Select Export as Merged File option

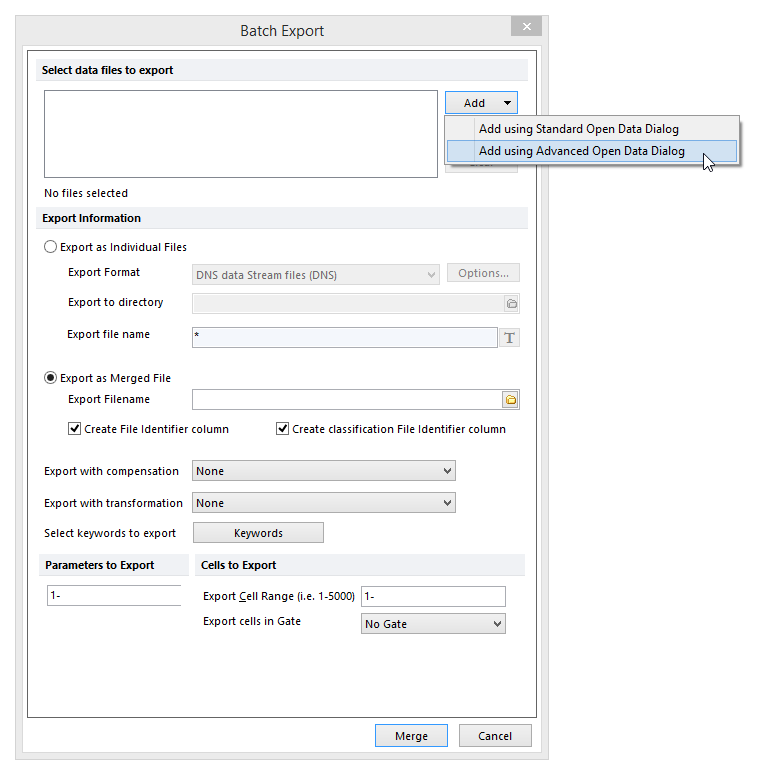[x=51, y=378]
